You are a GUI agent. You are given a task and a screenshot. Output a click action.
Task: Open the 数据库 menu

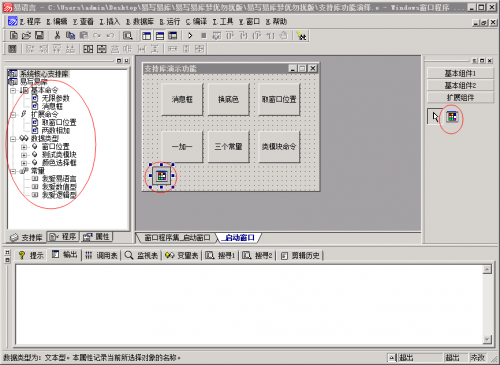pyautogui.click(x=140, y=22)
